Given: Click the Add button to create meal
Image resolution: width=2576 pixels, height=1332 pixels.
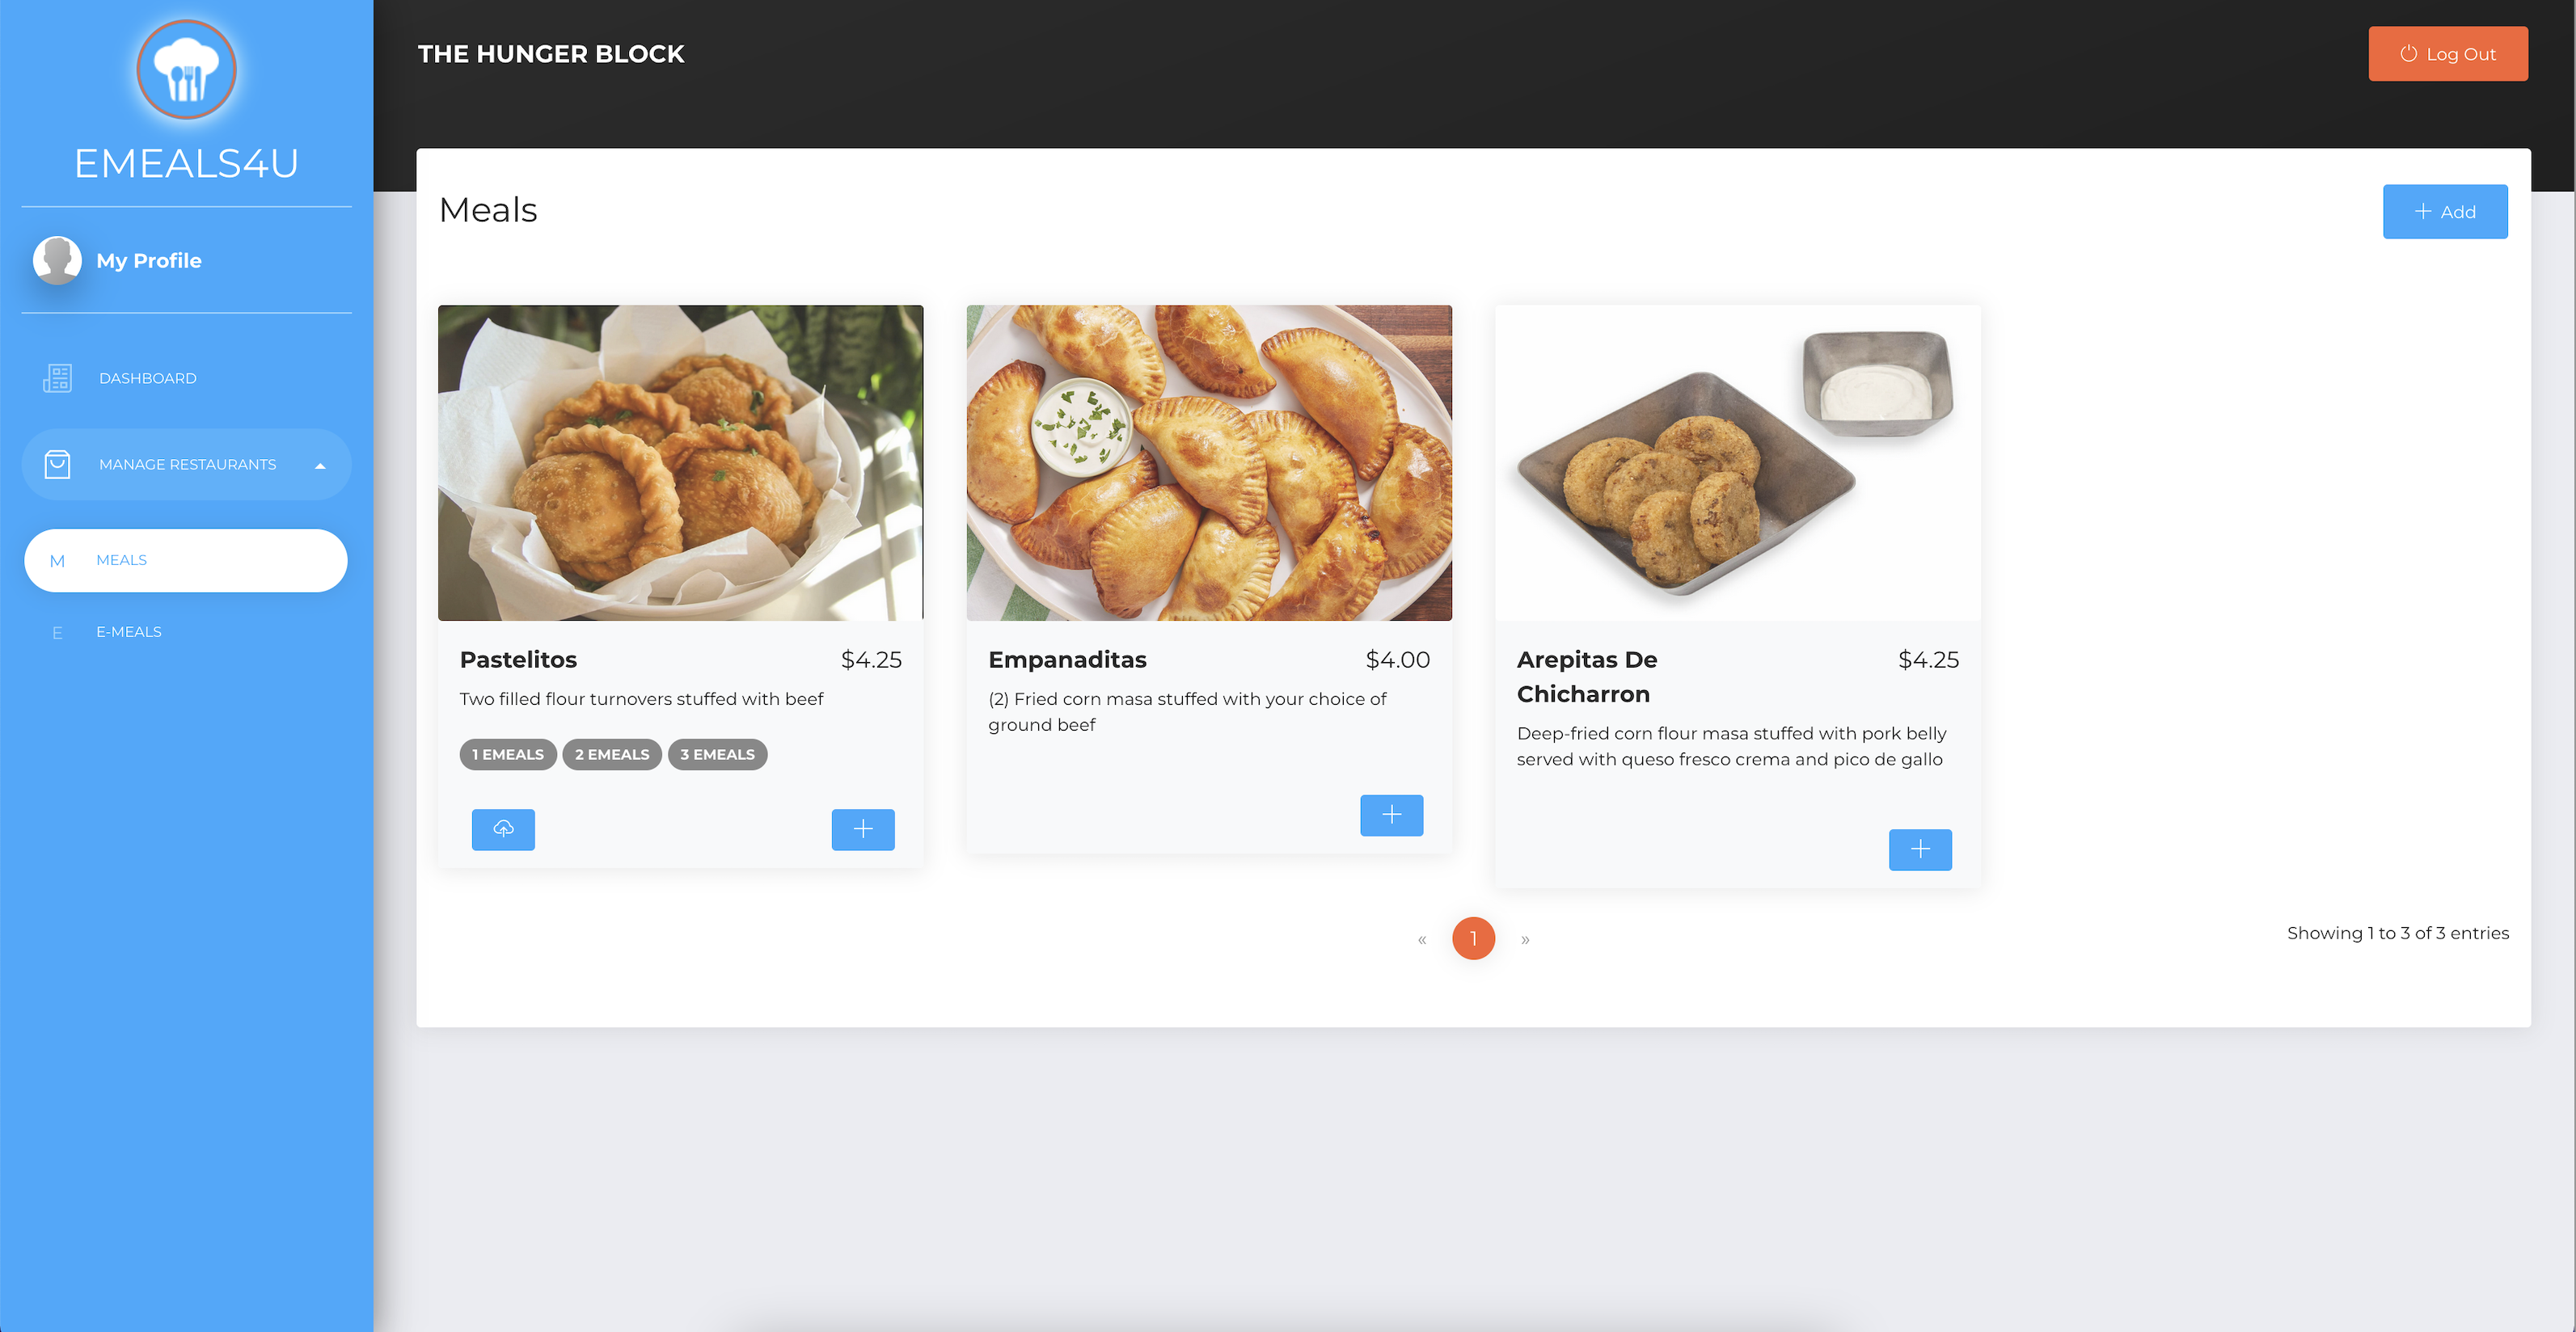Looking at the screenshot, I should tap(2445, 211).
